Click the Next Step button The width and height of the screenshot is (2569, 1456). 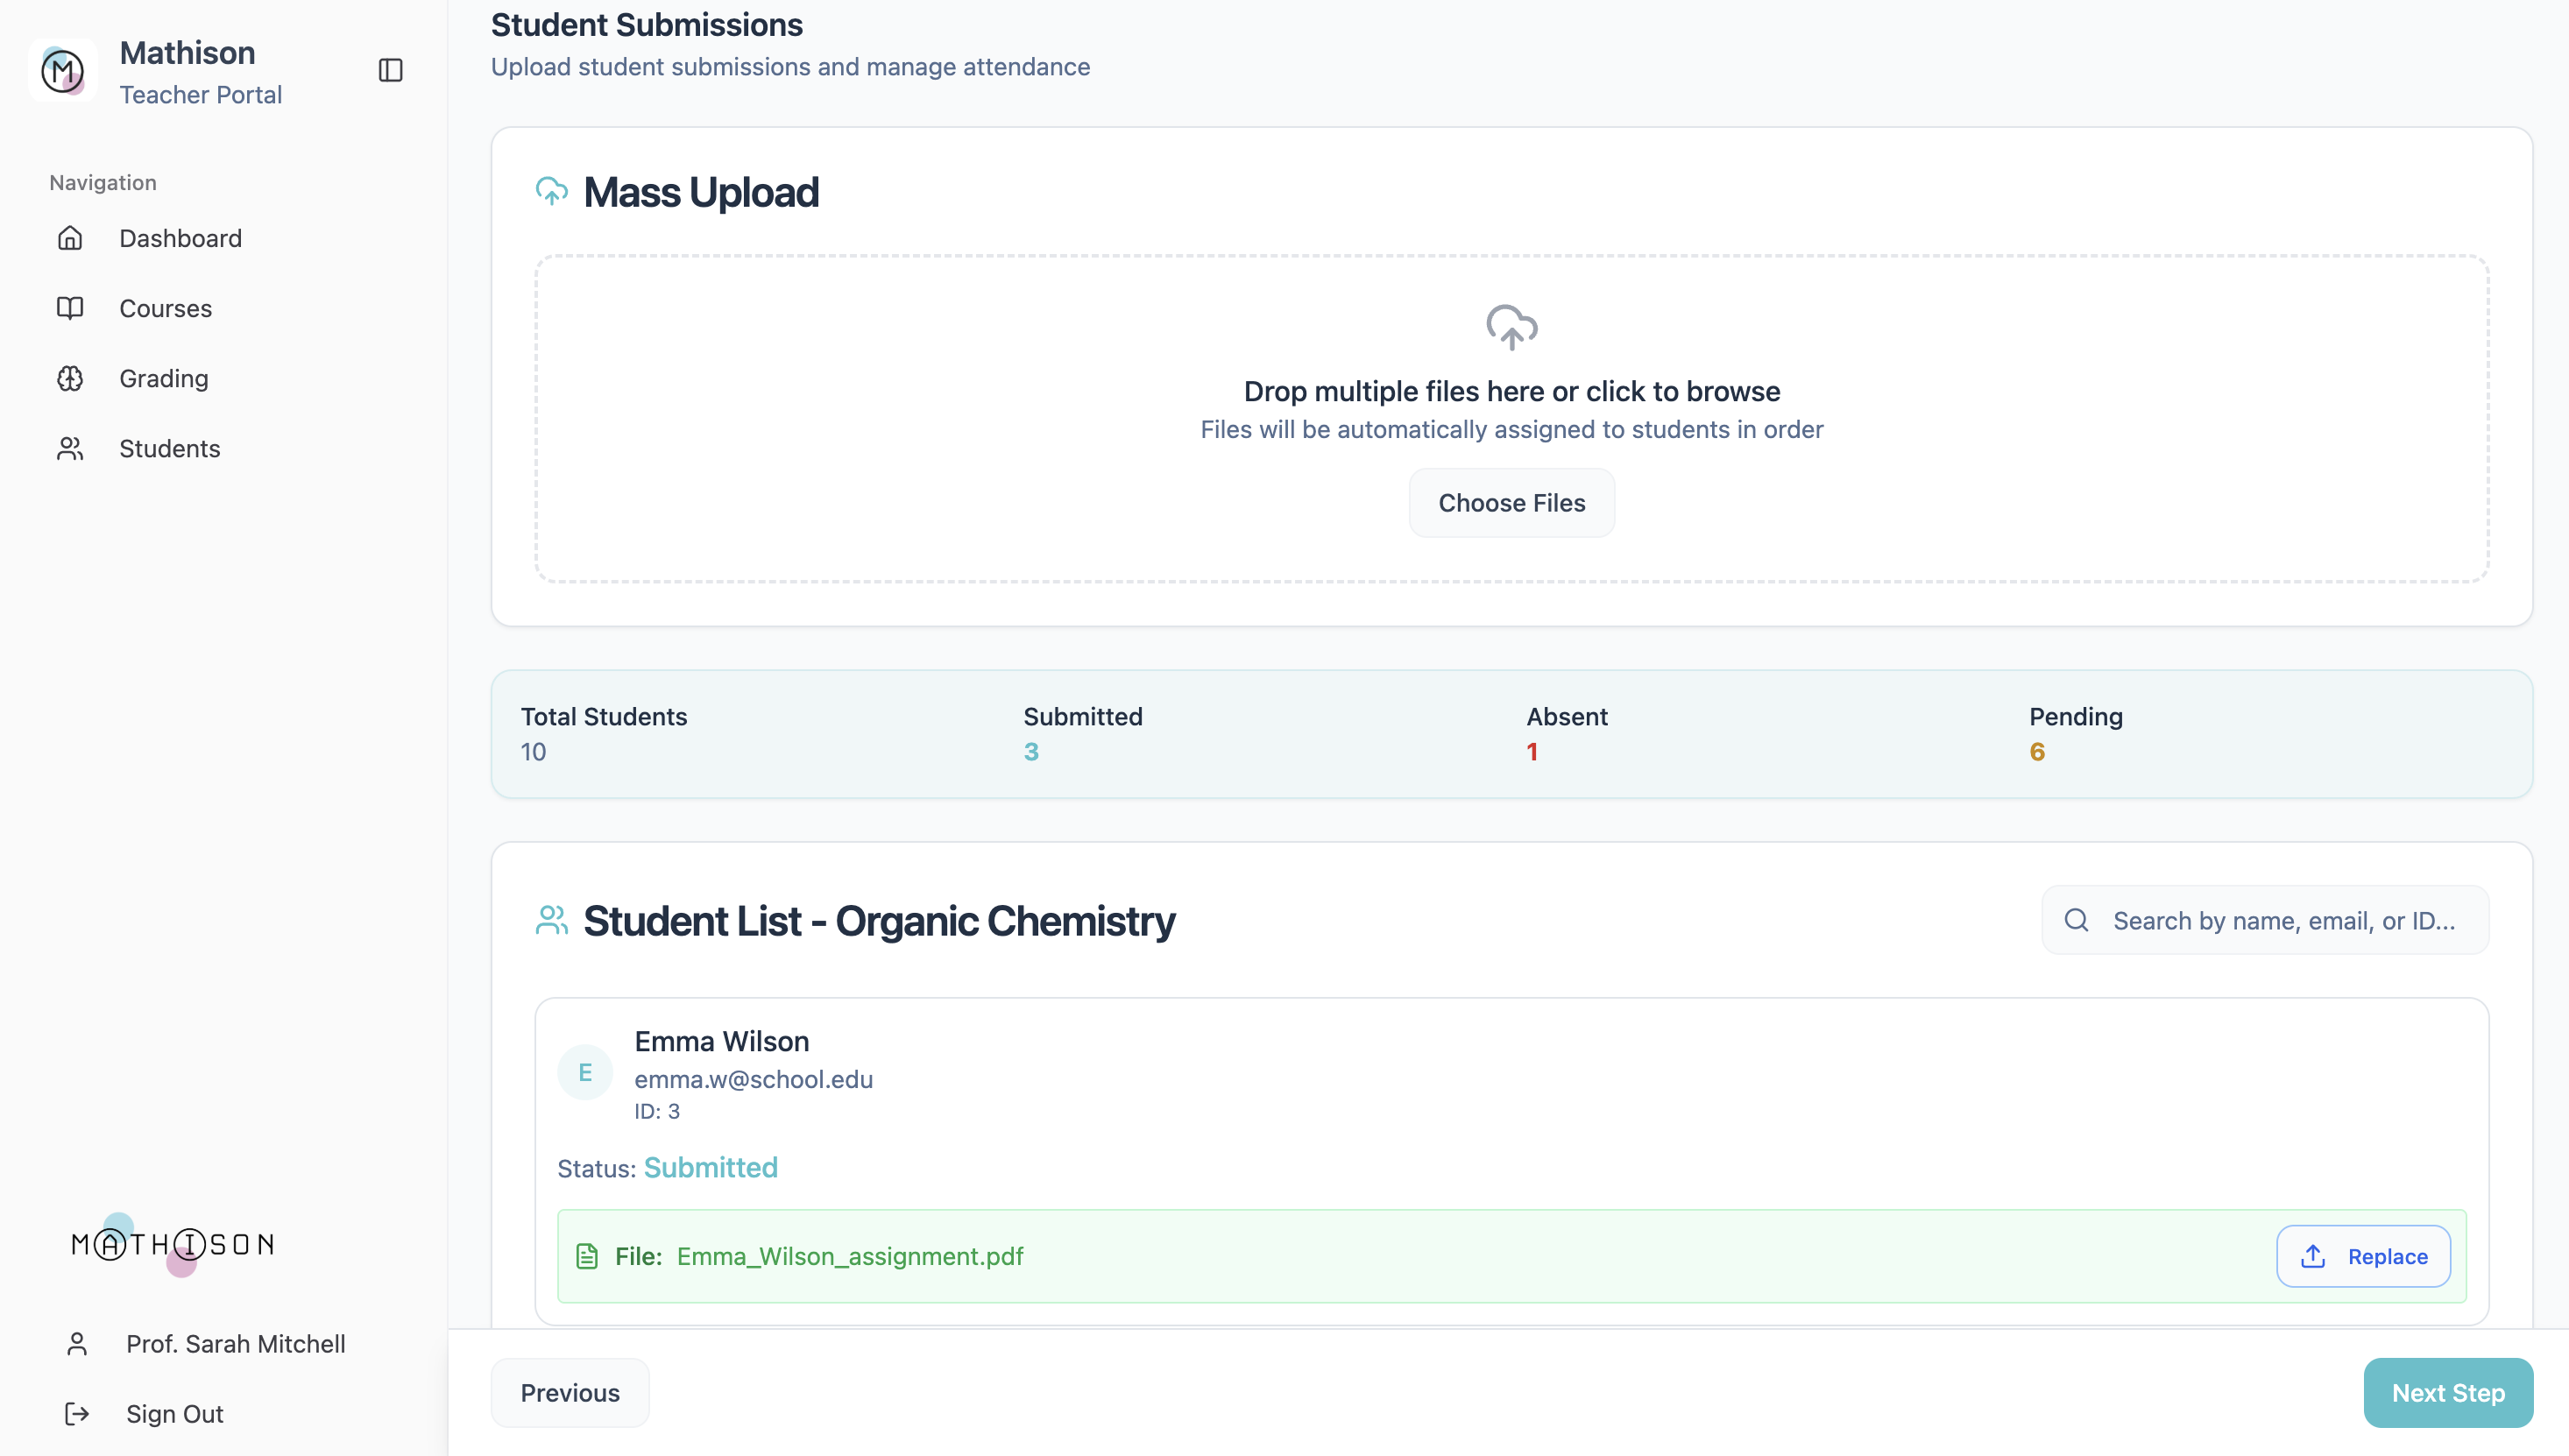(x=2447, y=1392)
